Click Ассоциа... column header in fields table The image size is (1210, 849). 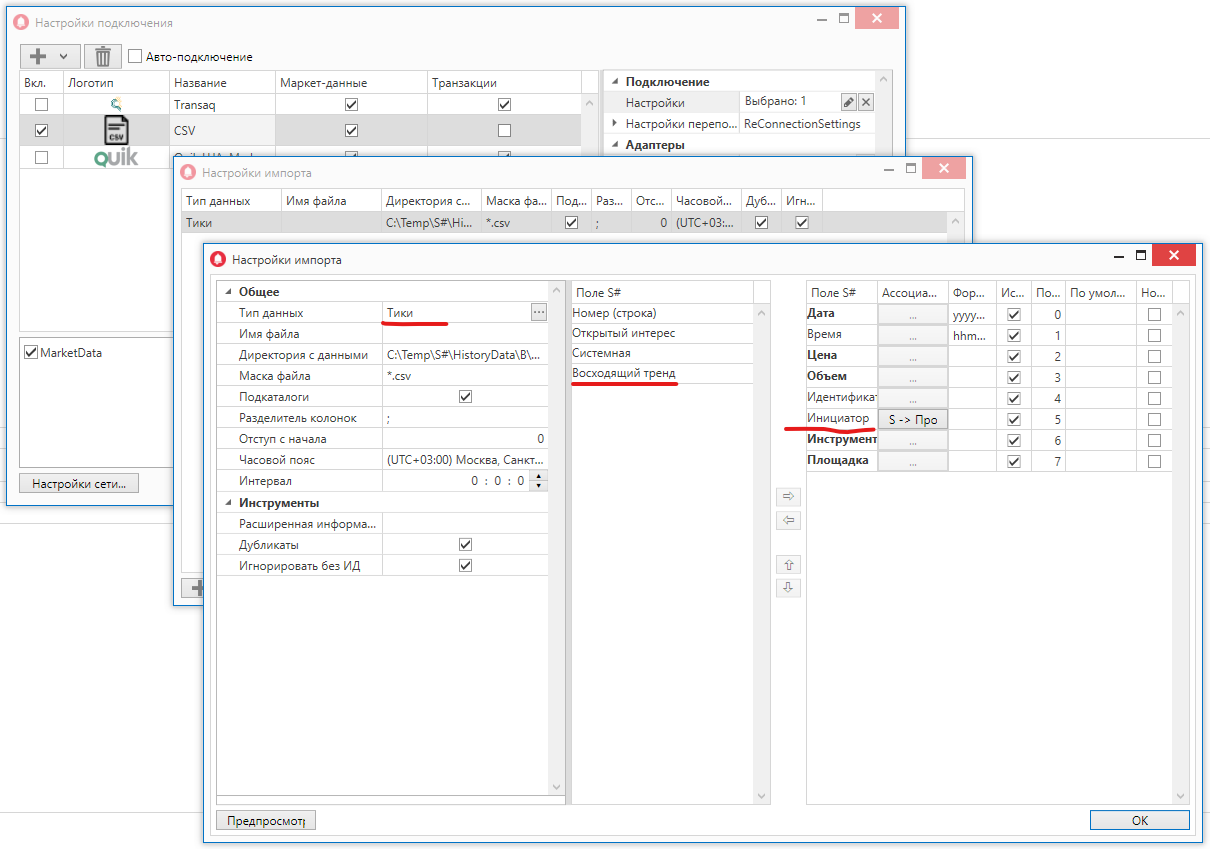913,293
